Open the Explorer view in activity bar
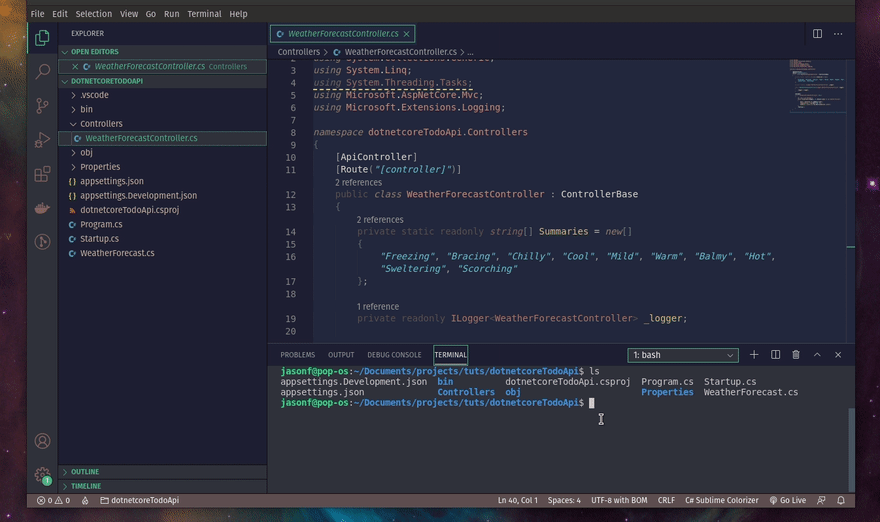 tap(42, 38)
